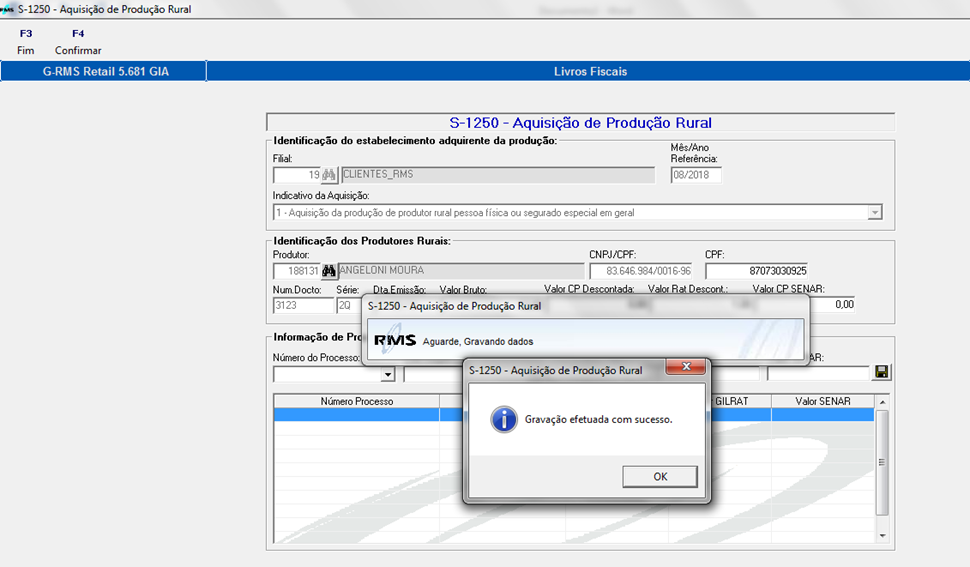
Task: Open the Produtor binoculars search
Action: 329,271
